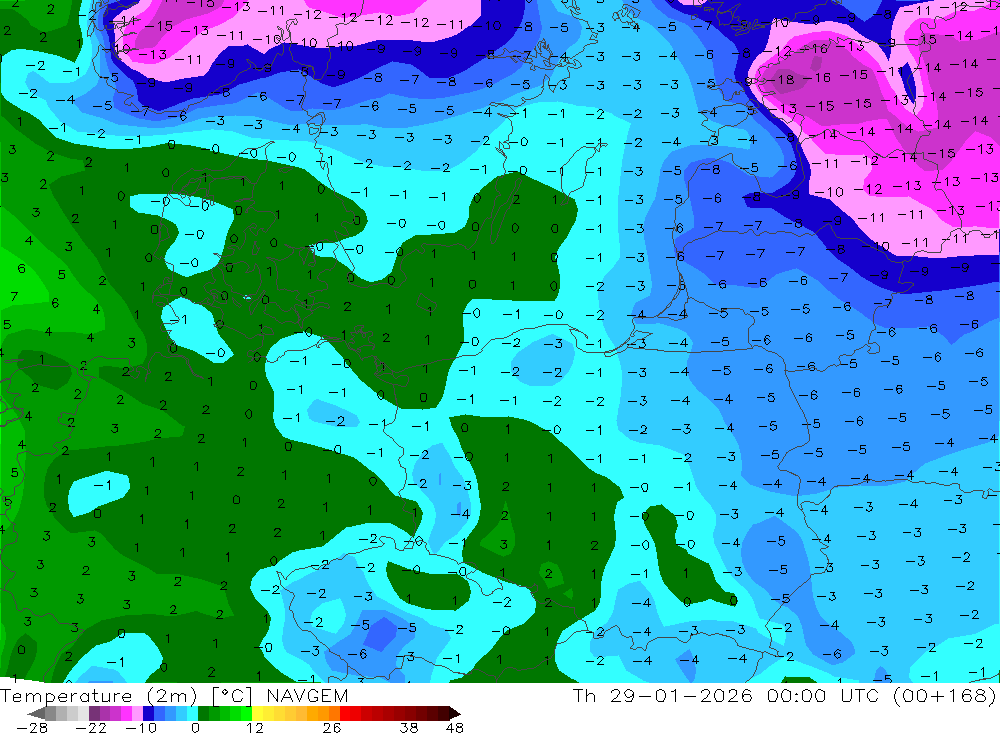
Task: Click the grey left arrow end of the color scale
Action: [x=36, y=713]
